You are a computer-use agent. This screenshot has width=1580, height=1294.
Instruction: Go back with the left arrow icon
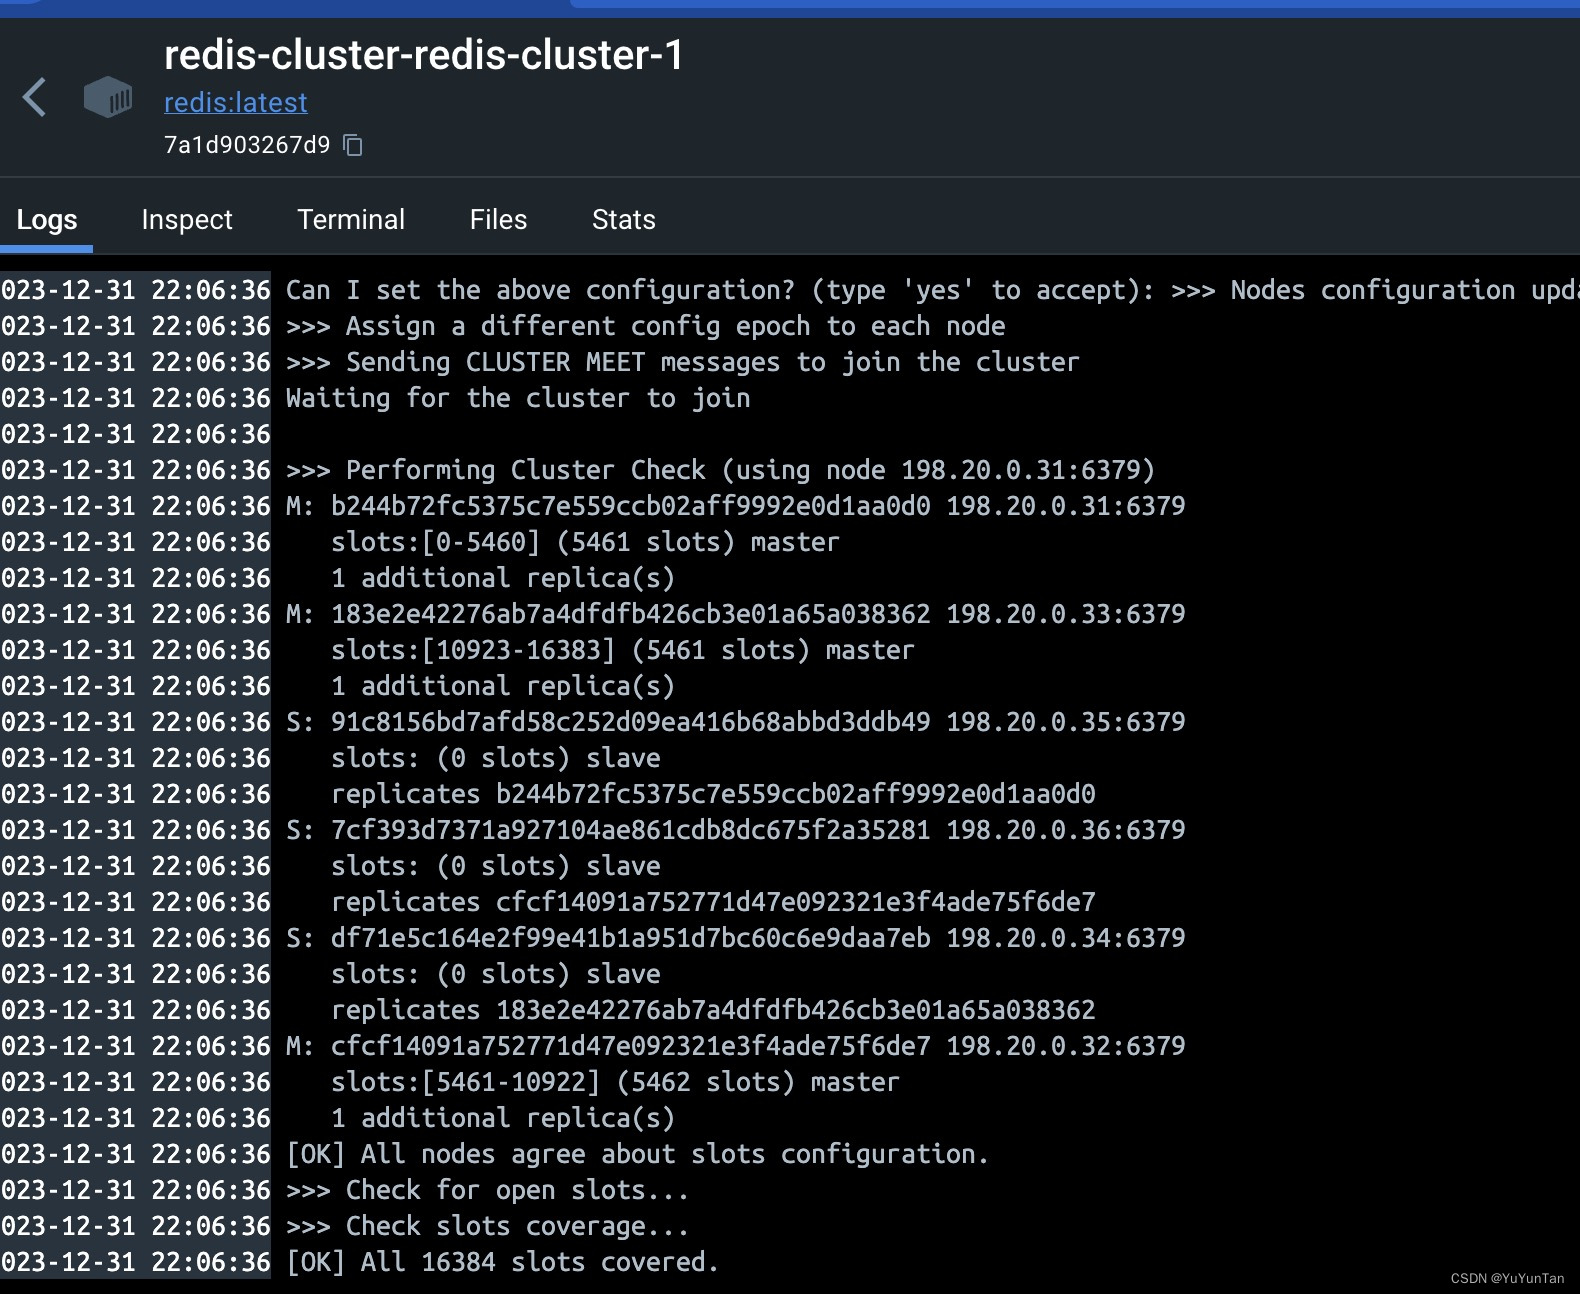[x=35, y=98]
